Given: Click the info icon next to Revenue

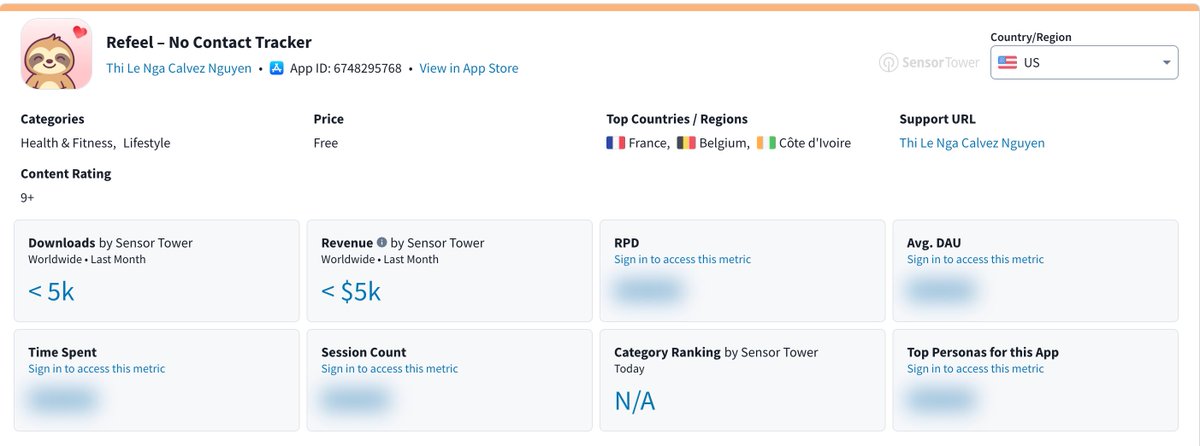Looking at the screenshot, I should [381, 243].
